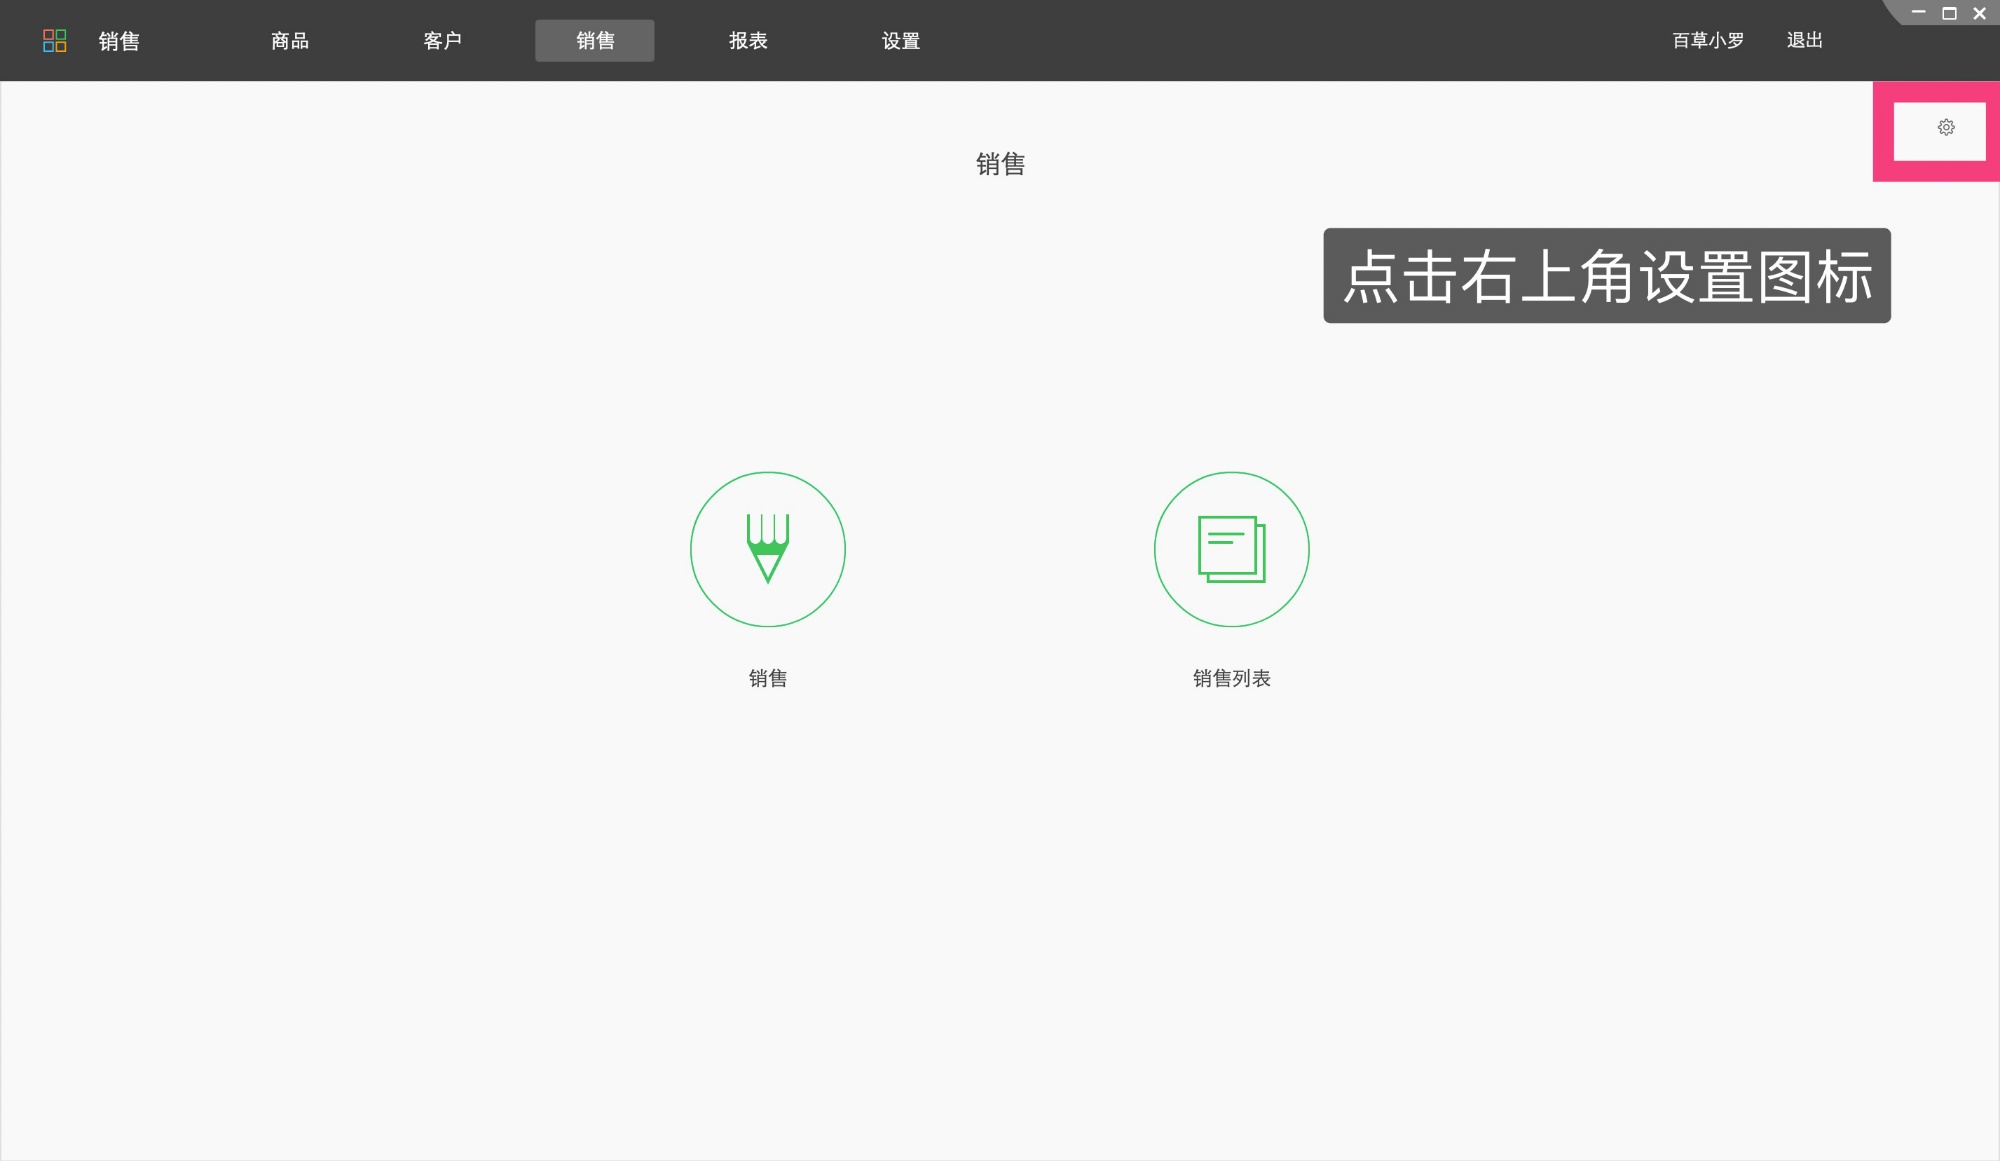Viewport: 2000px width, 1161px height.
Task: Minimize the application window
Action: tap(1918, 13)
